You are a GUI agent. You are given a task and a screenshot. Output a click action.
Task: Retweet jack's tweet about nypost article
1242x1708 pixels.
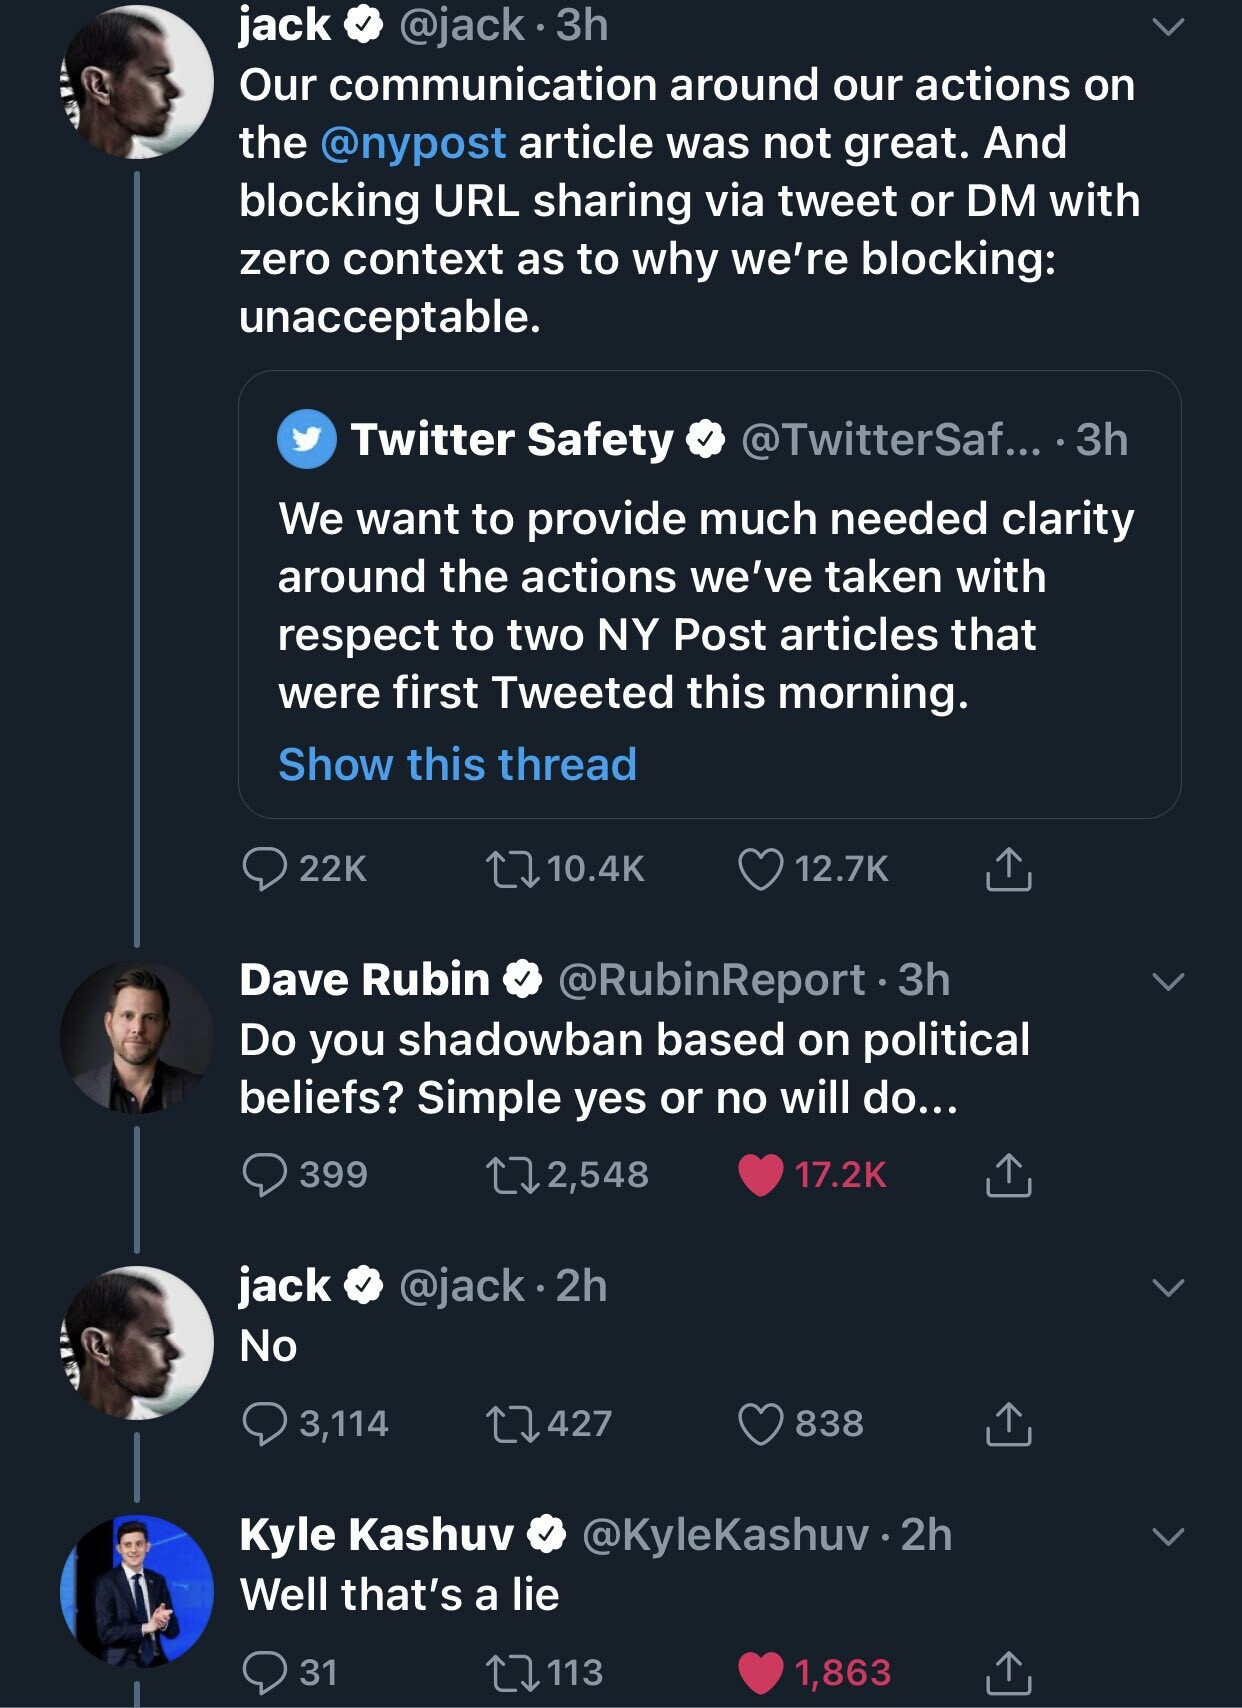(x=511, y=868)
